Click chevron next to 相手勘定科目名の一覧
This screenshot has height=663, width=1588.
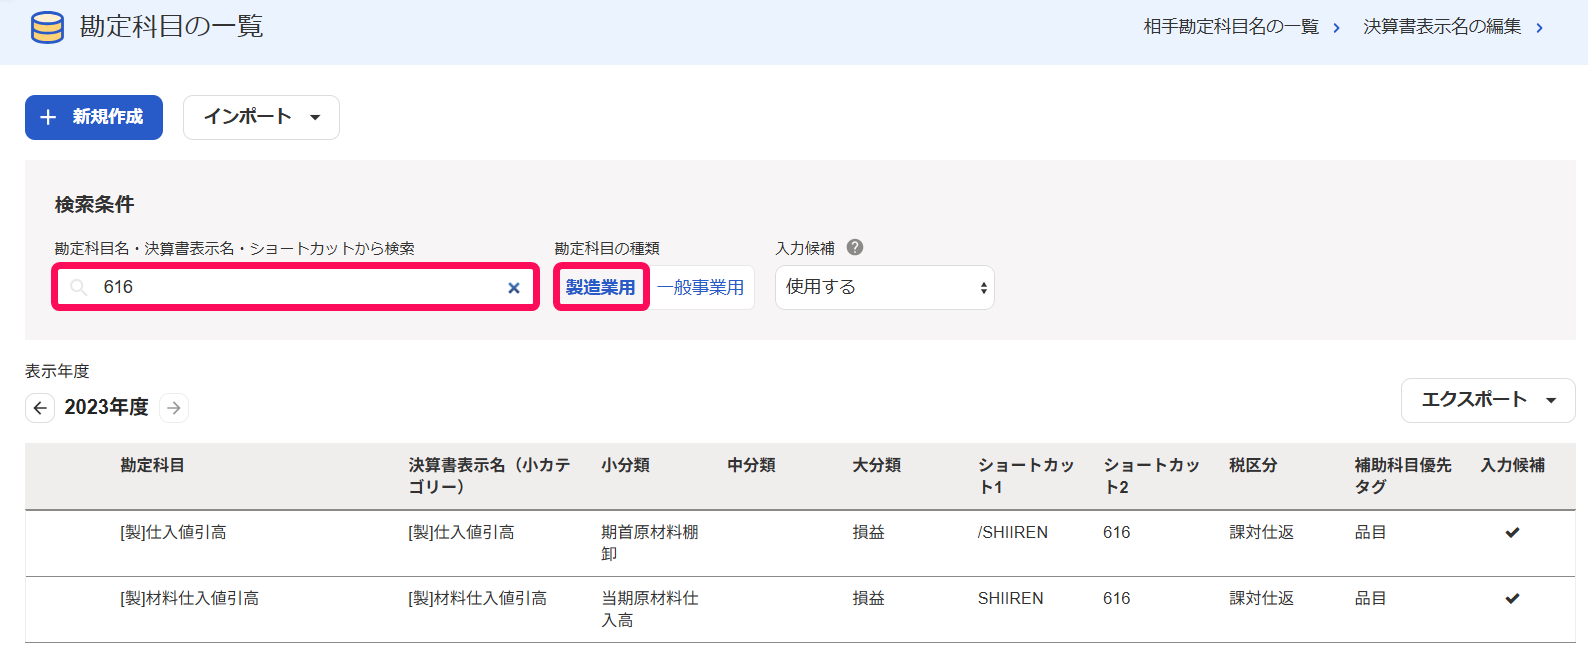click(1336, 28)
